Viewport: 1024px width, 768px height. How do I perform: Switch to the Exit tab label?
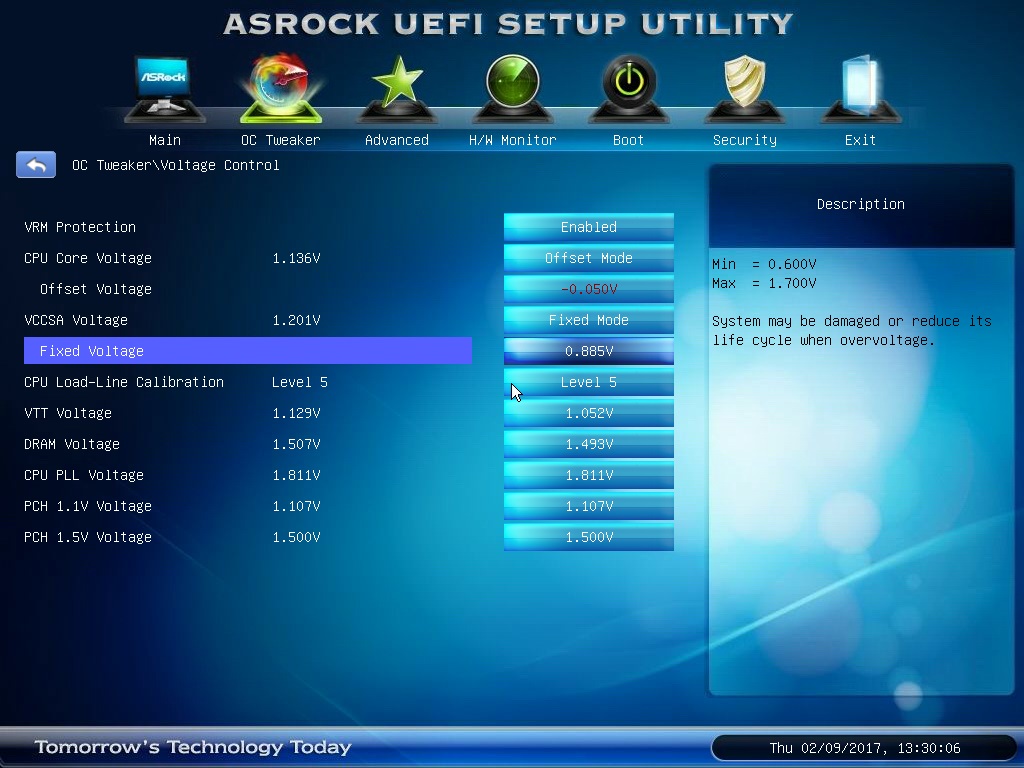pos(860,140)
